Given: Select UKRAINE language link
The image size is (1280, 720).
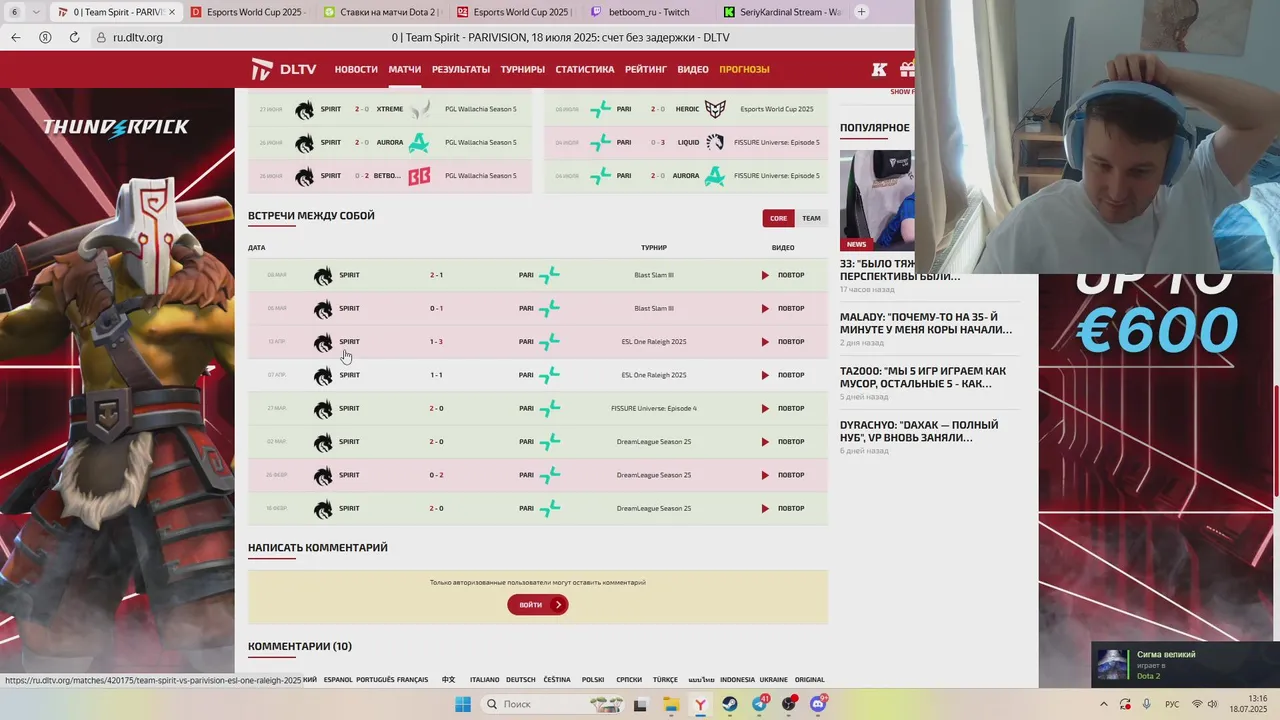Looking at the screenshot, I should tap(773, 680).
